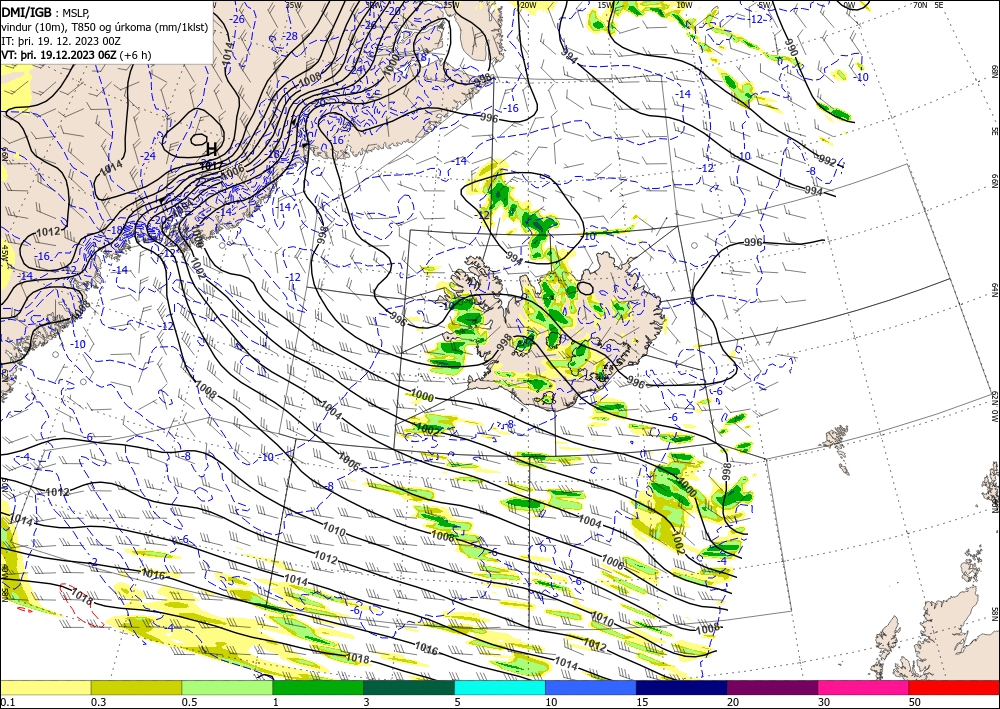Click the light yellow 0.1–0.3 legend swatch
This screenshot has width=1000, height=709.
(45, 687)
